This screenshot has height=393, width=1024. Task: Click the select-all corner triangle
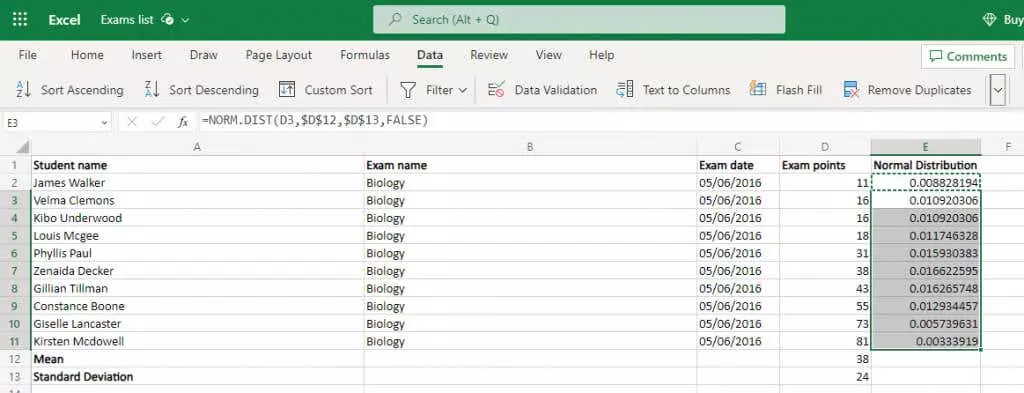pyautogui.click(x=22, y=147)
